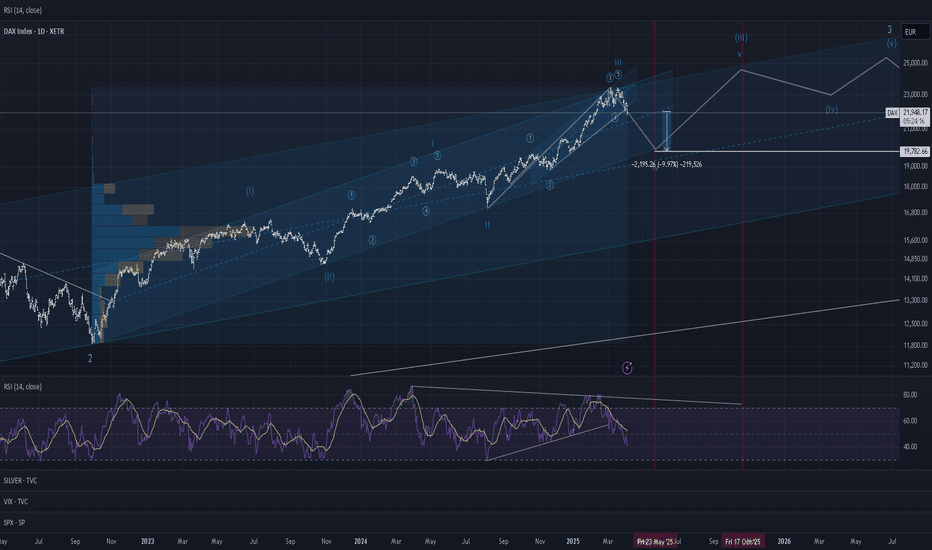The image size is (932, 550).
Task: Click the 14,100.00 price axis label
Action: (915, 278)
